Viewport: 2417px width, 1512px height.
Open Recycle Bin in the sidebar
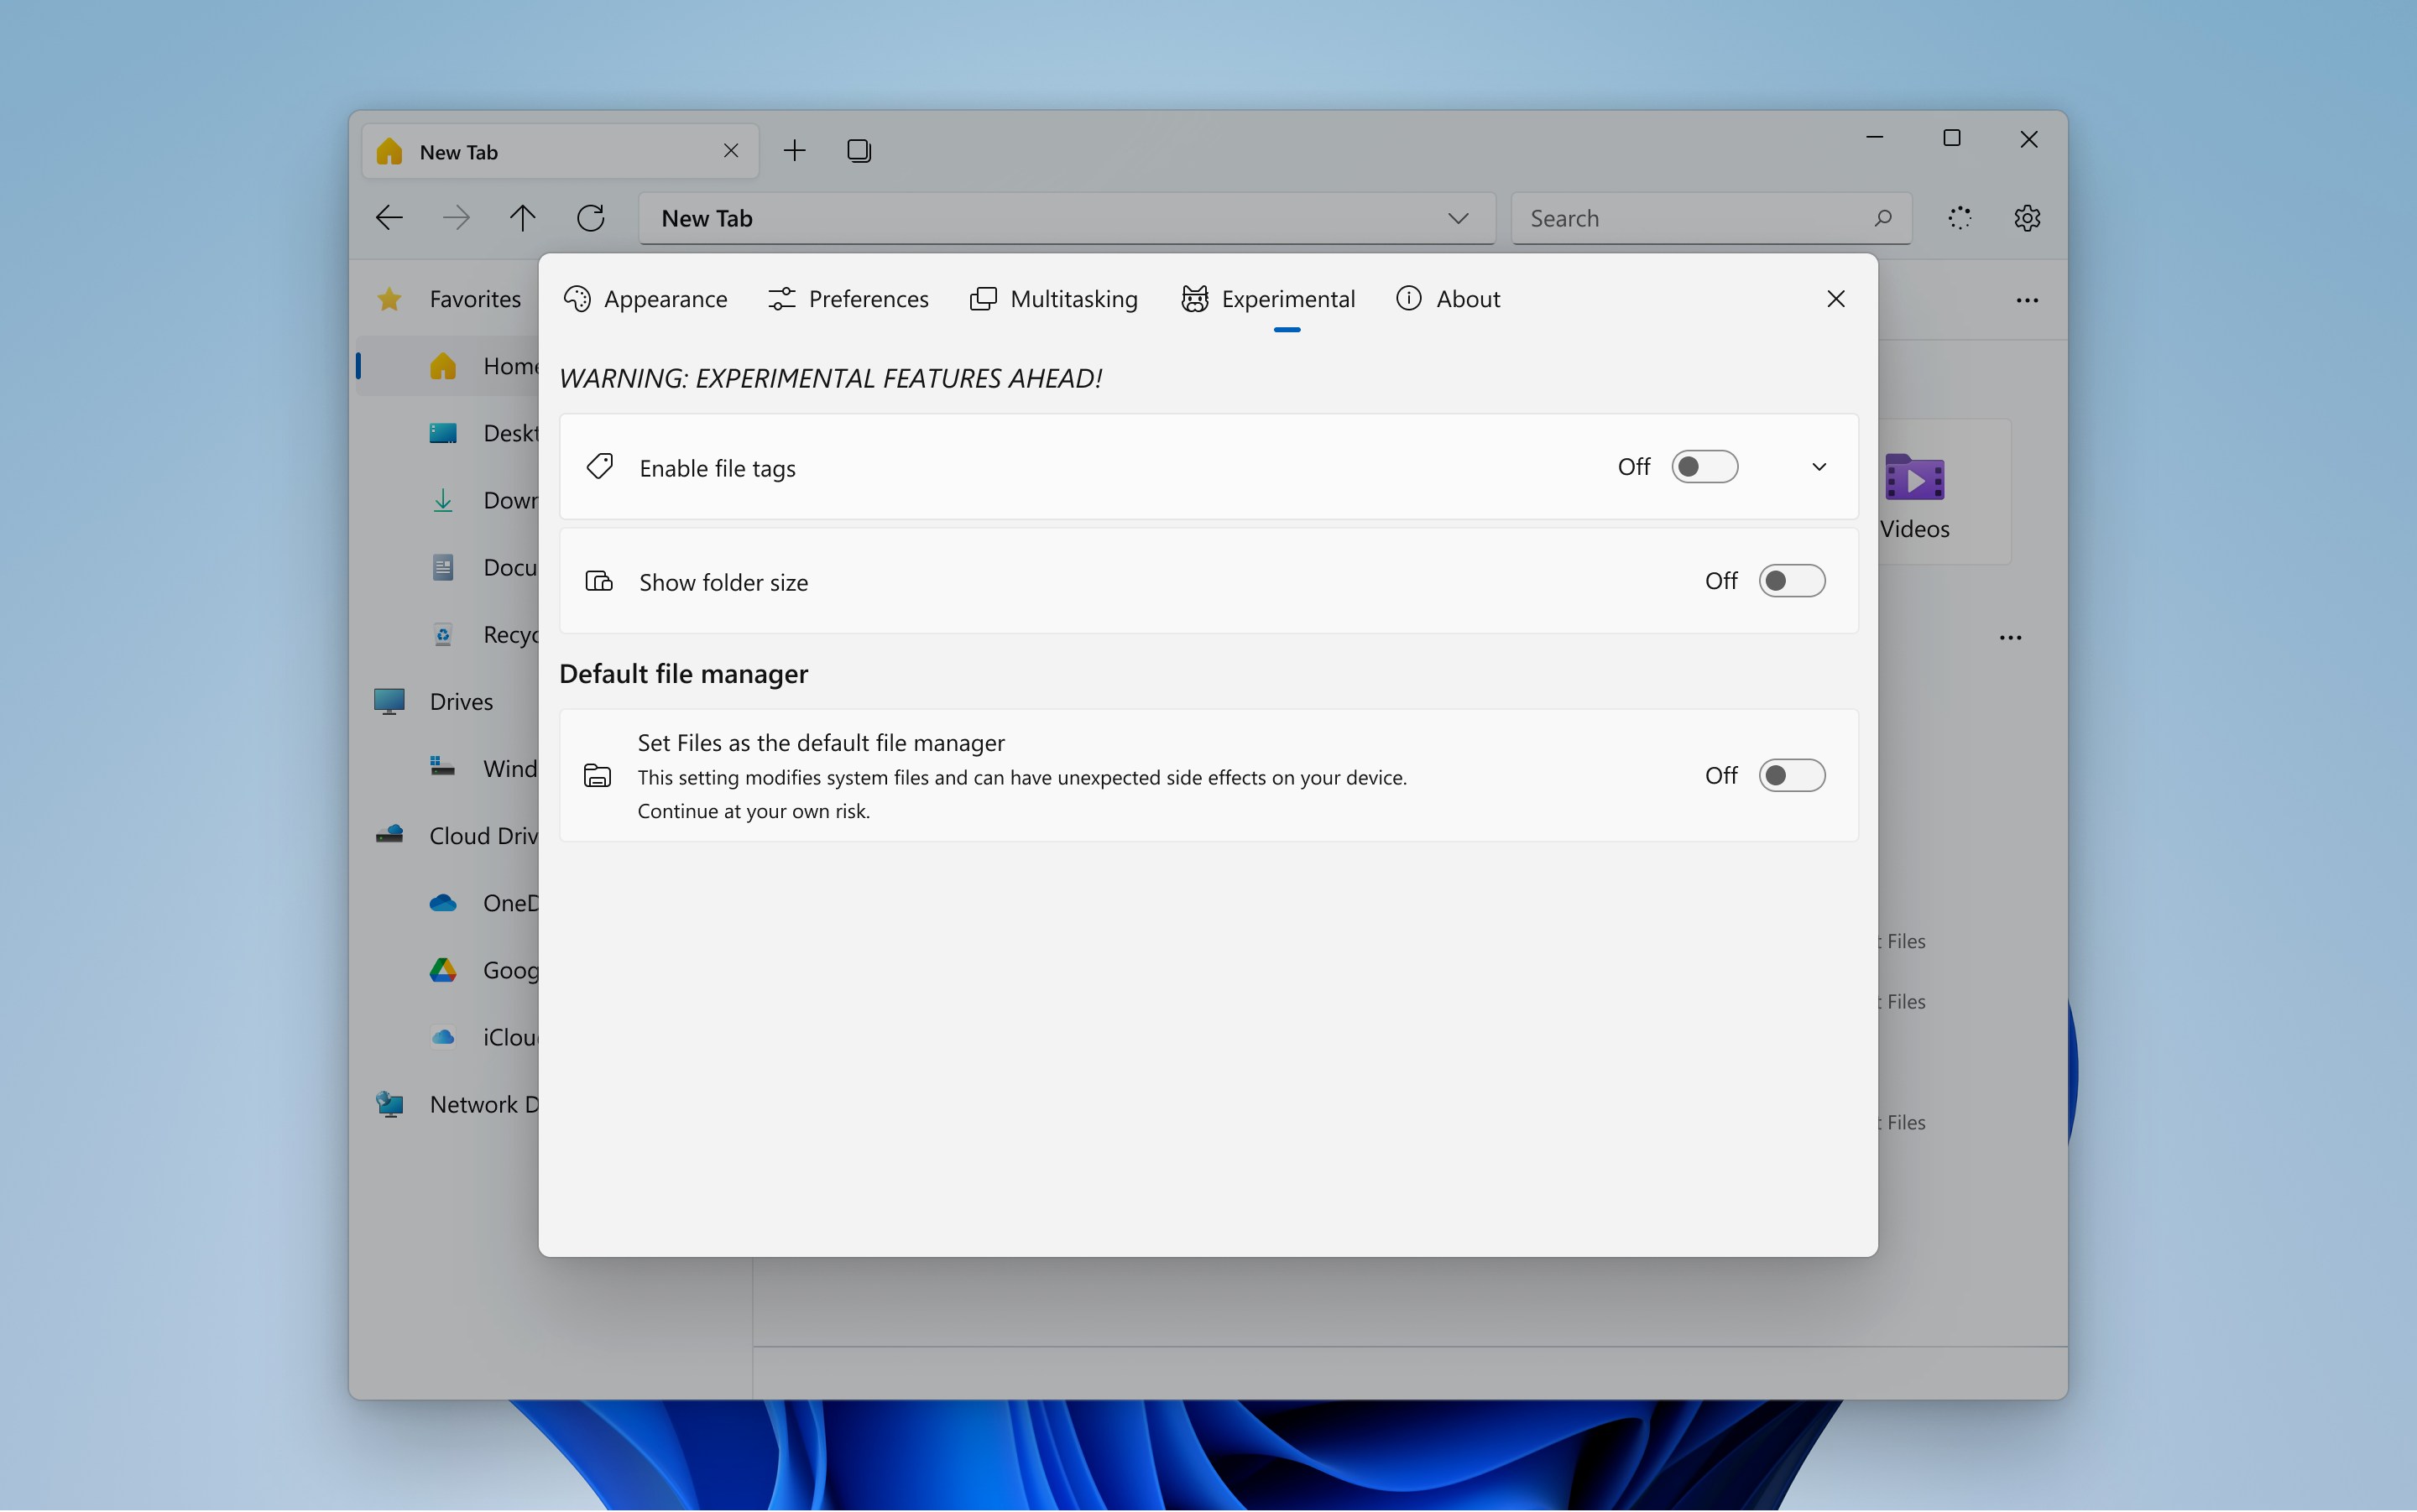[x=448, y=635]
